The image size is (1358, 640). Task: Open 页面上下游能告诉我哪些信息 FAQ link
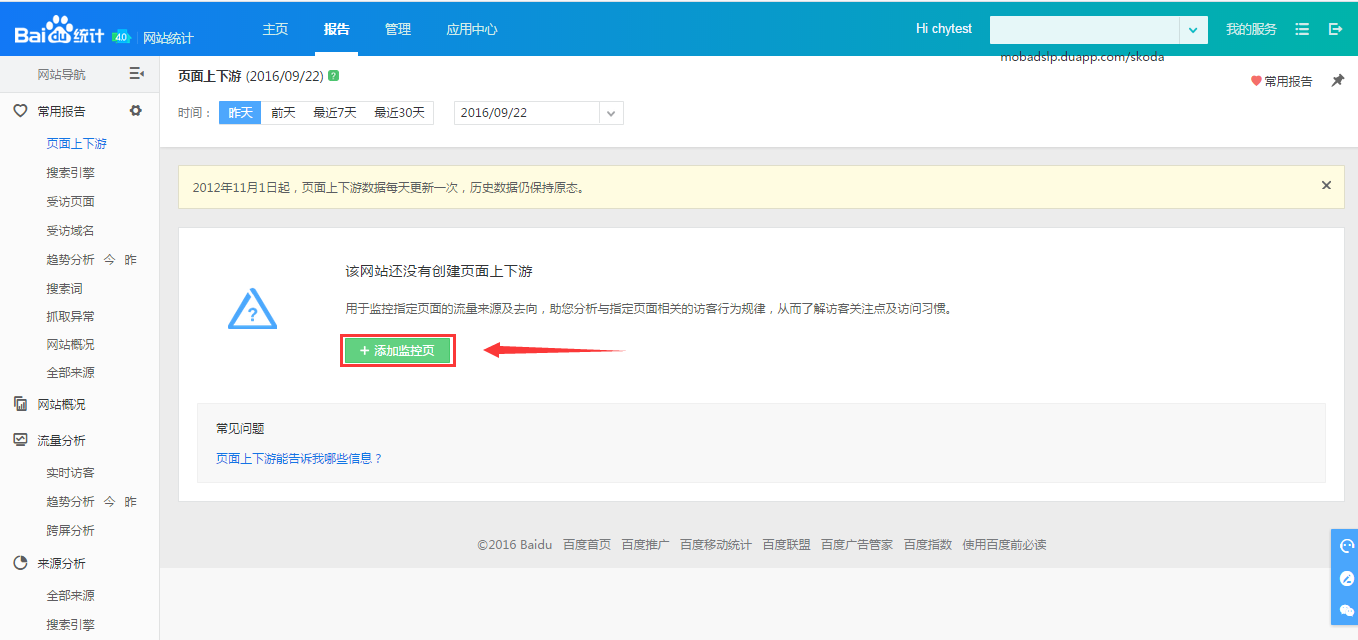click(299, 458)
